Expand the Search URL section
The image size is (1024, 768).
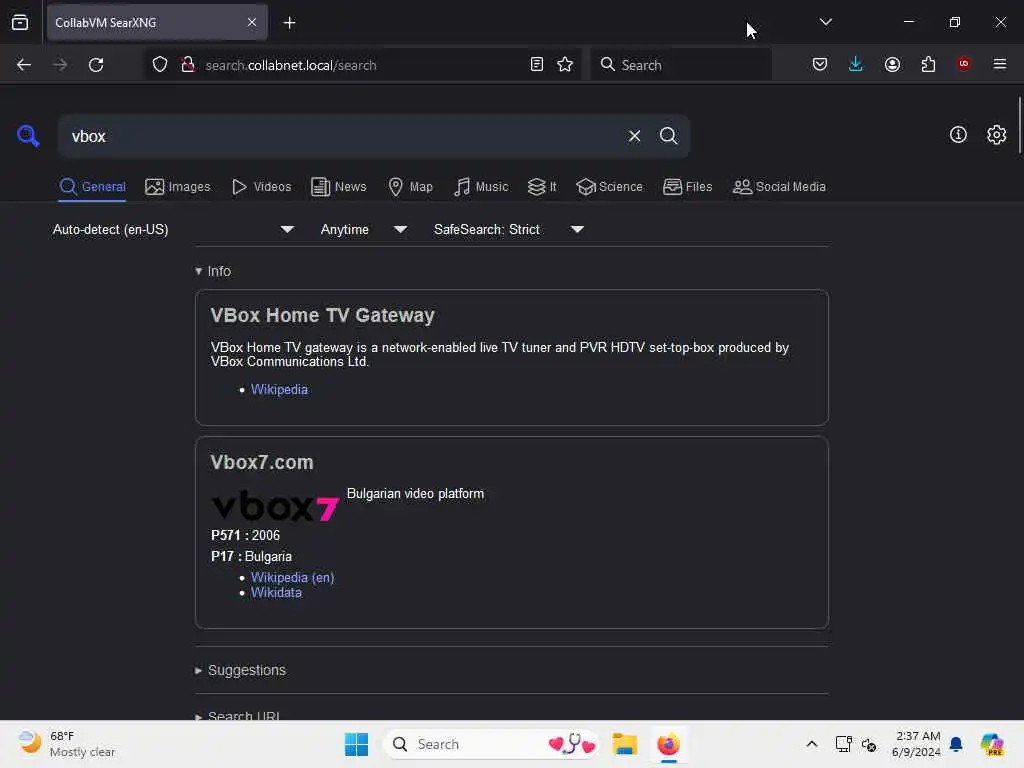[x=238, y=716]
